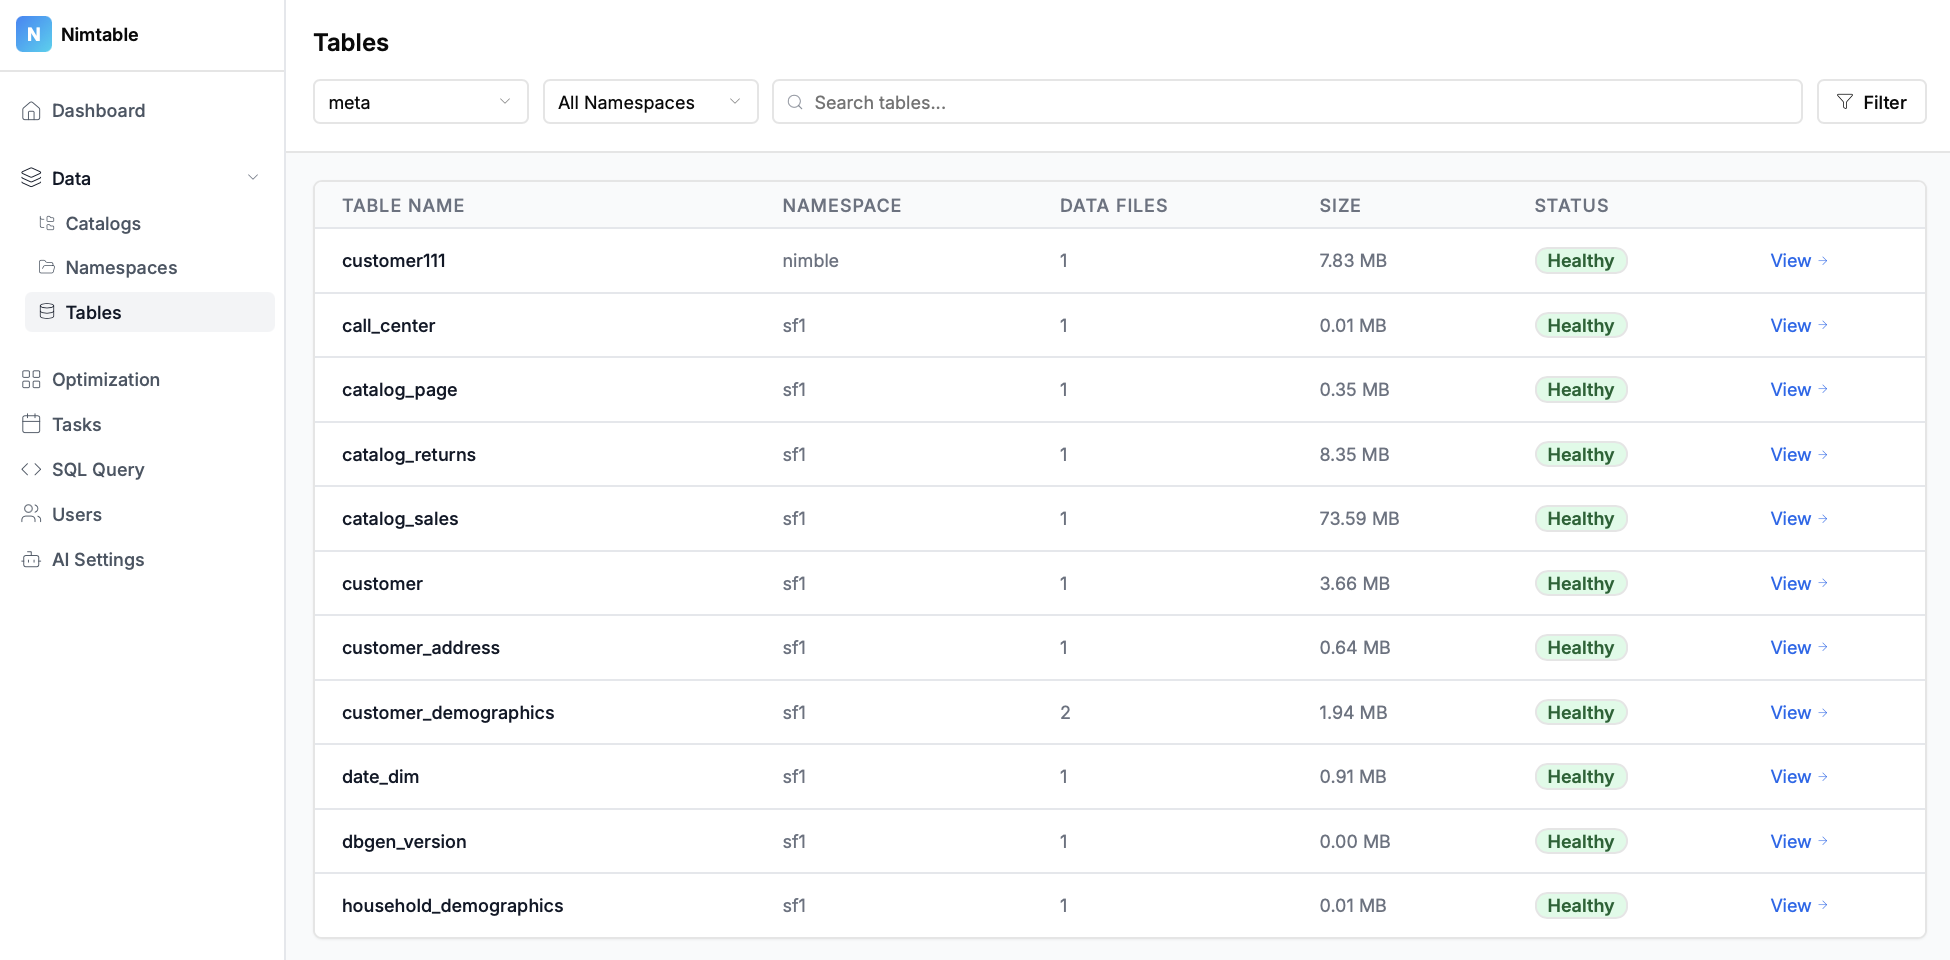Click the Users people icon
1950x960 pixels.
pyautogui.click(x=31, y=514)
